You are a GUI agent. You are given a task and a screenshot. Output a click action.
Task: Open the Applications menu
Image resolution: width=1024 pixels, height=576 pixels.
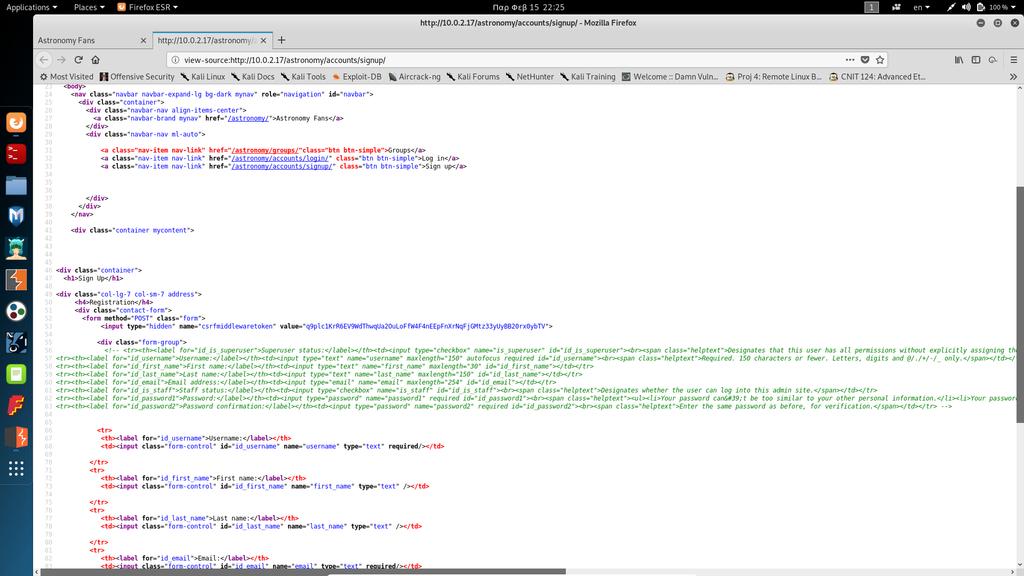click(x=31, y=7)
